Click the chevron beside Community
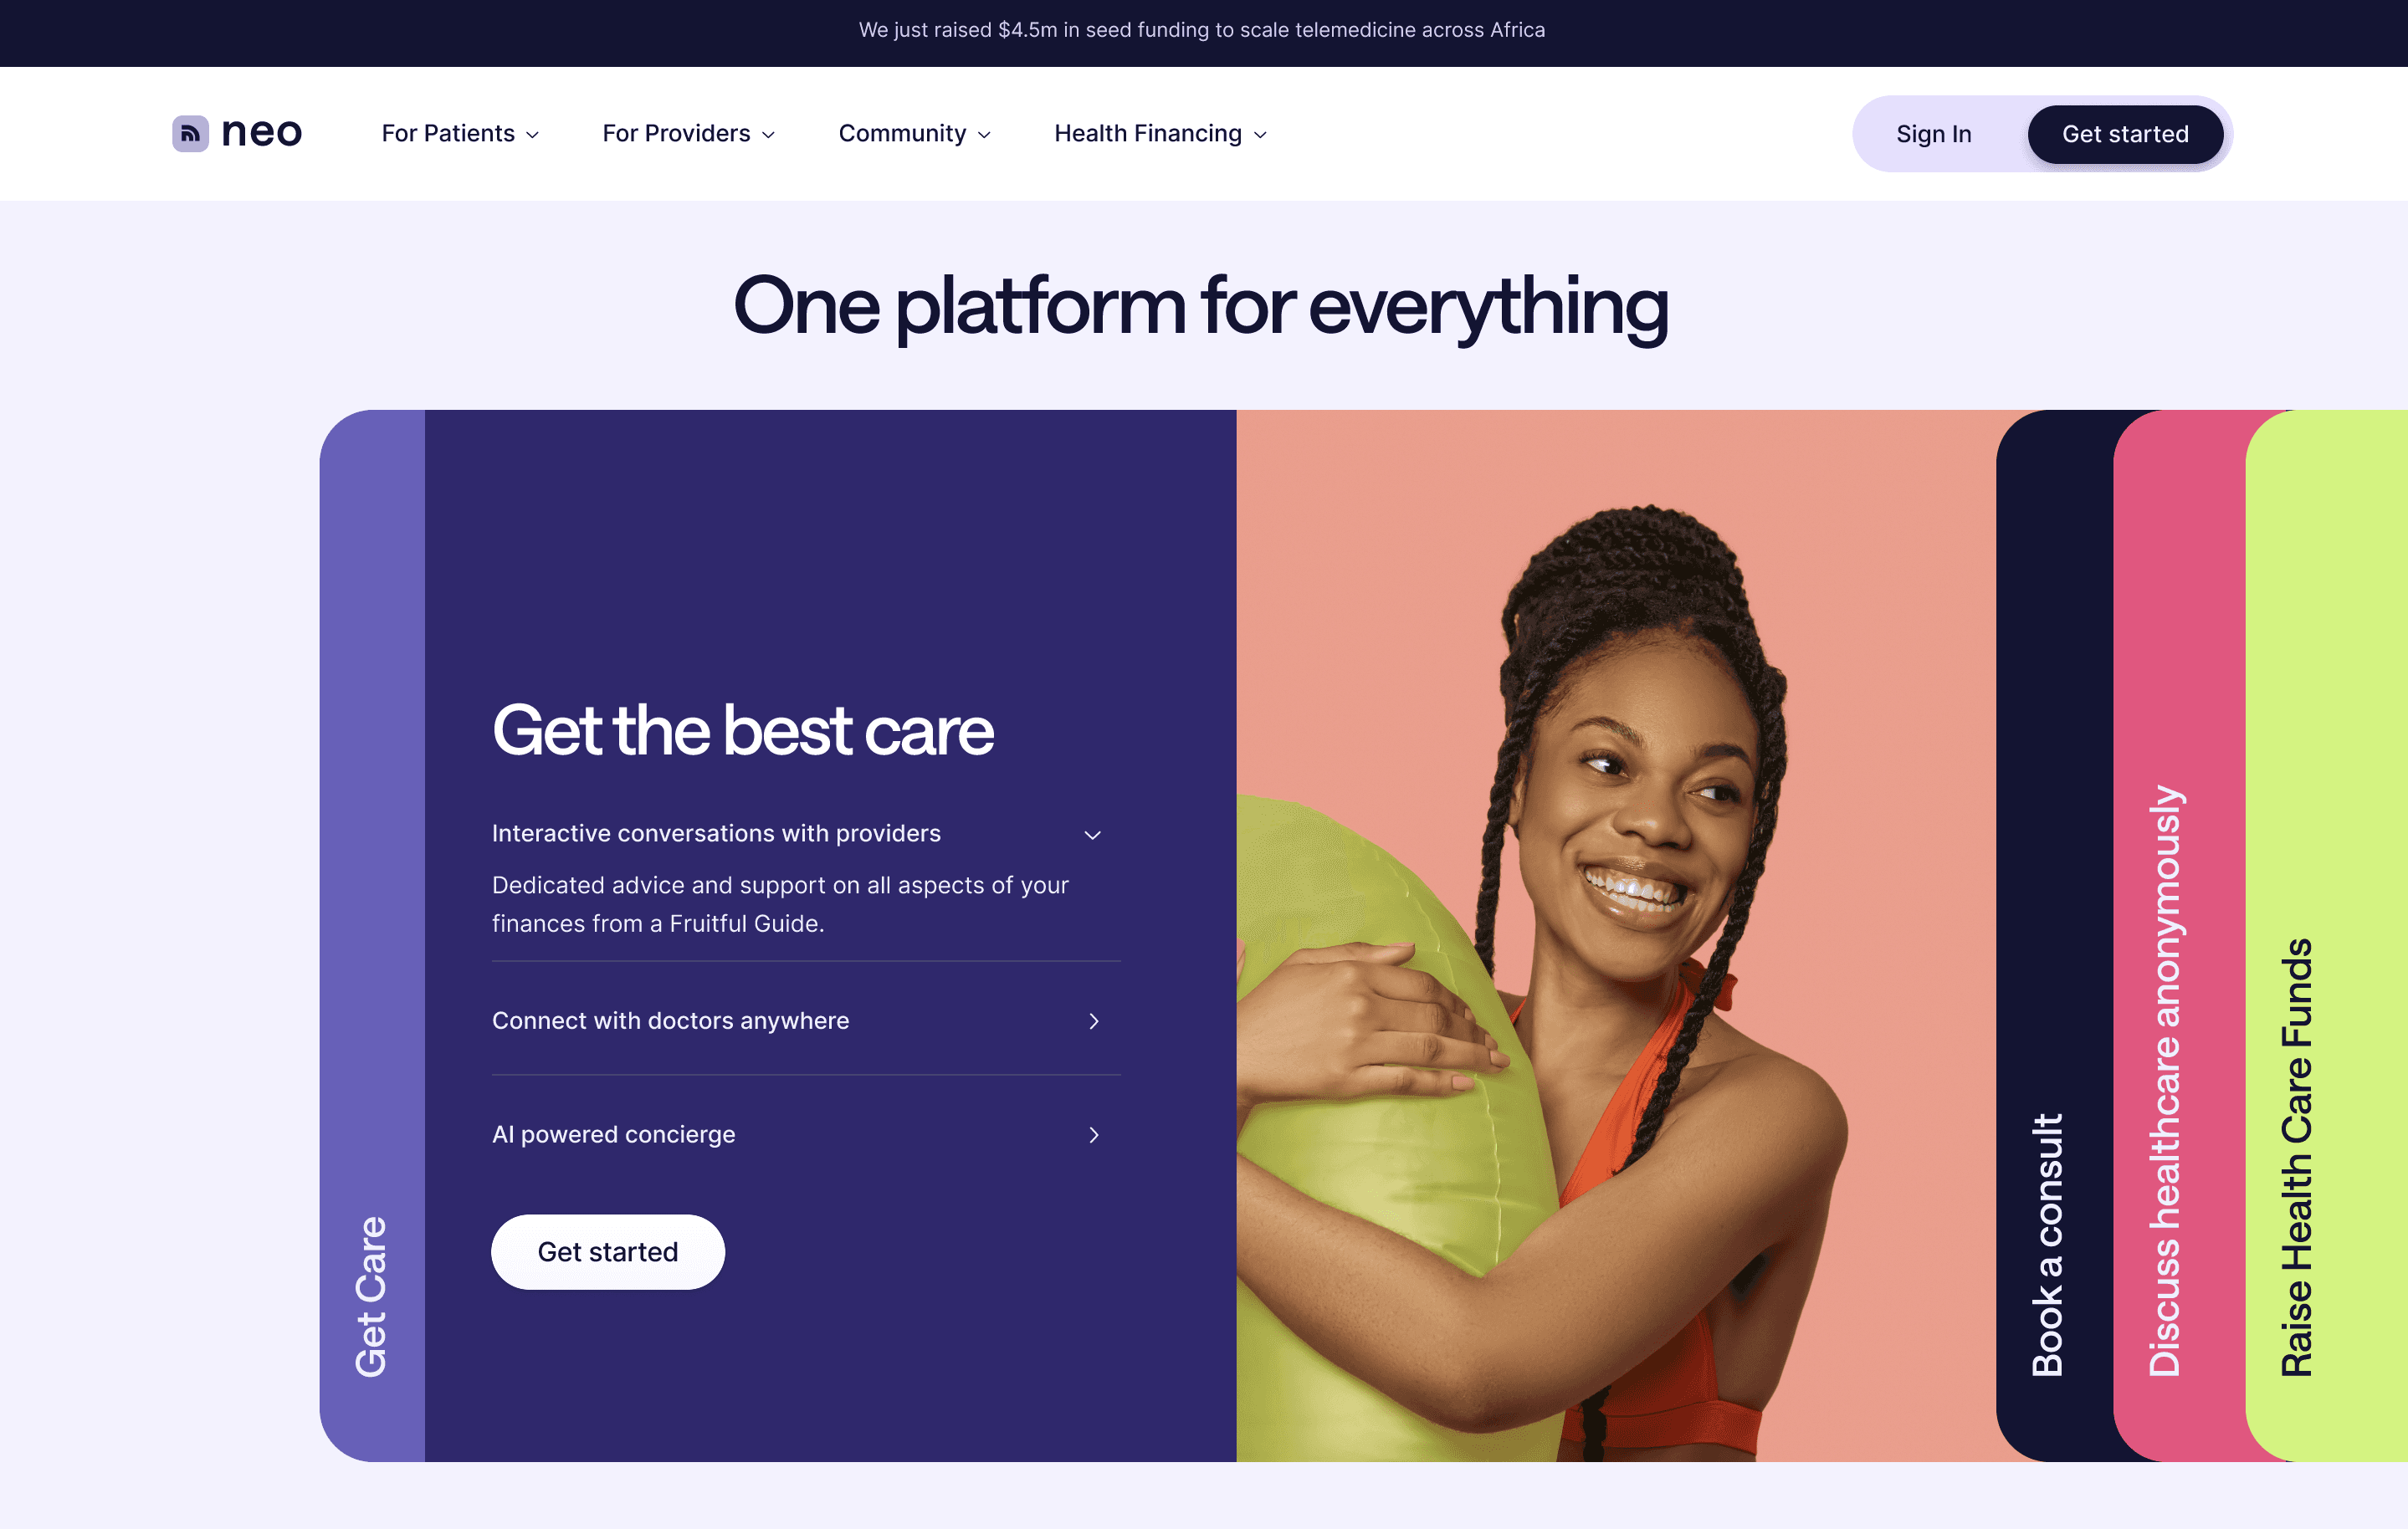2408x1529 pixels. (x=984, y=135)
